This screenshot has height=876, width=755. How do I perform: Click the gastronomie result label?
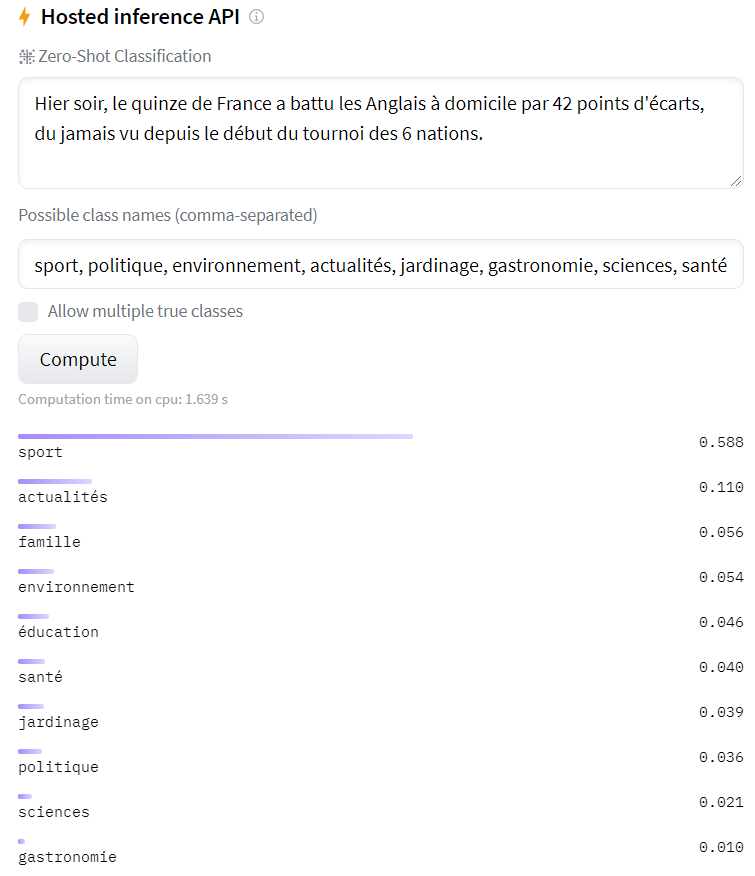pyautogui.click(x=67, y=856)
